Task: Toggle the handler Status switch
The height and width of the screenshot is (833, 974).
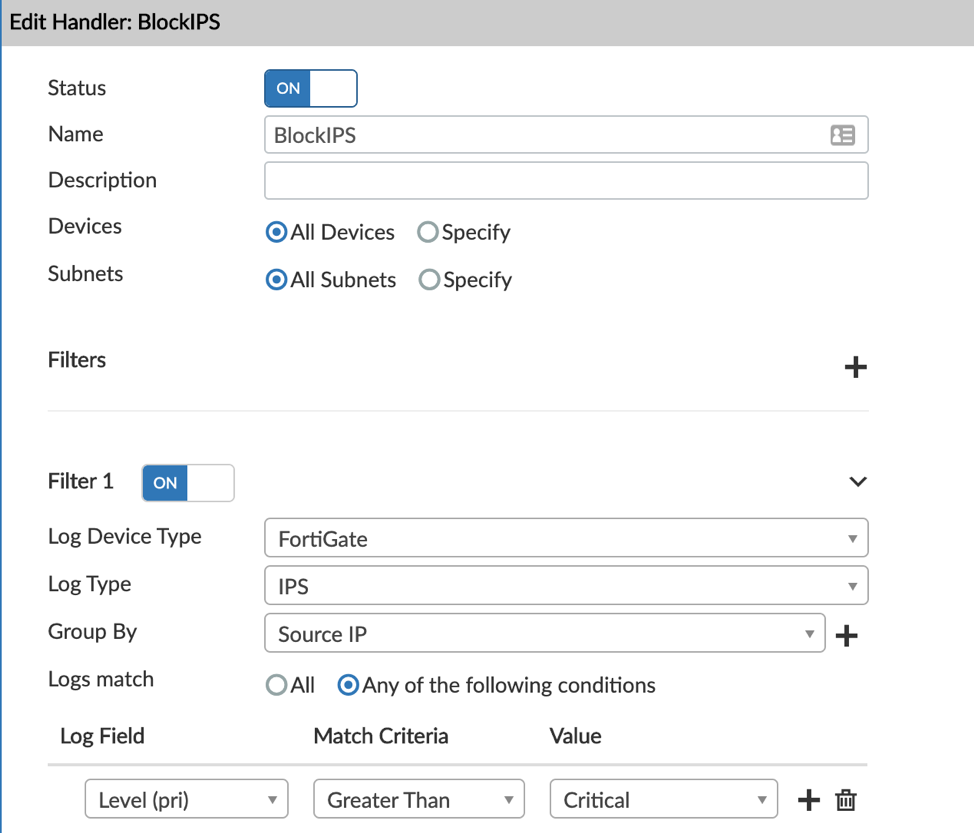Action: pyautogui.click(x=310, y=88)
